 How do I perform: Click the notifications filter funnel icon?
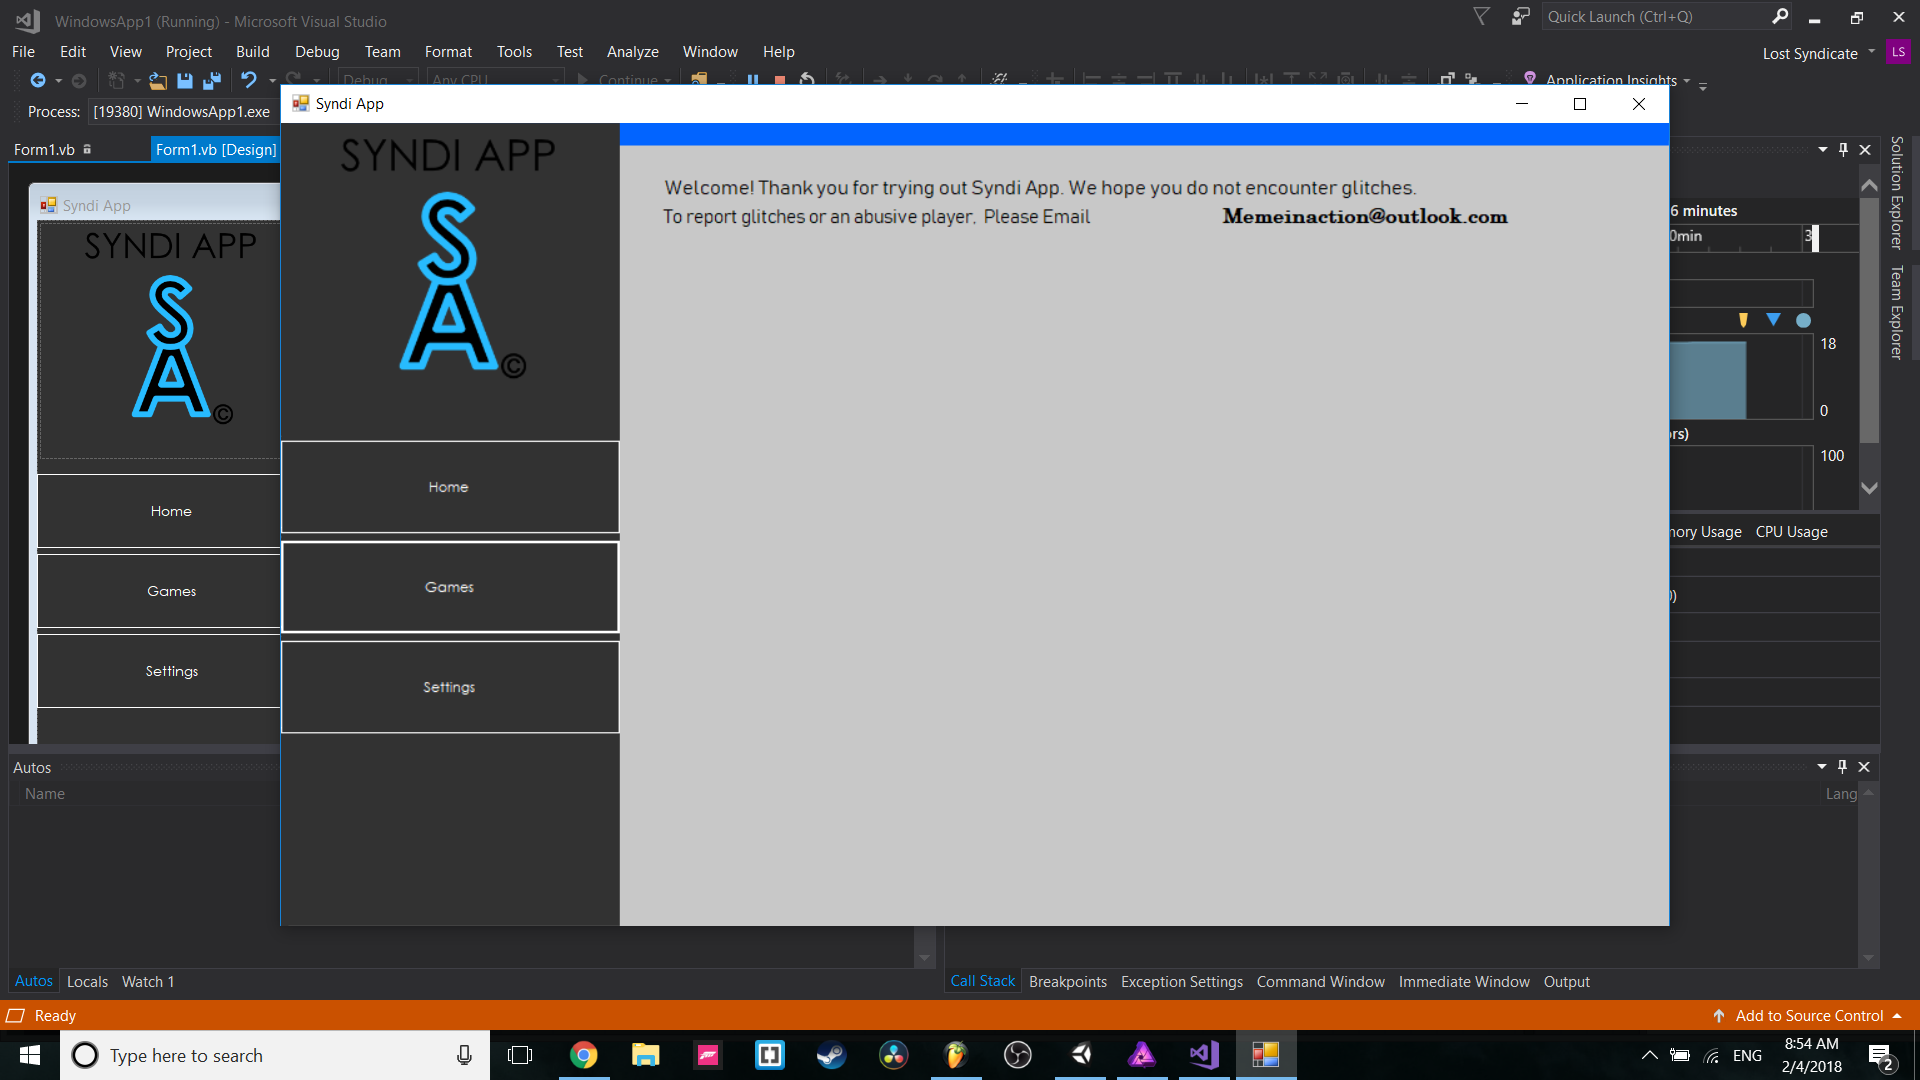pos(1482,16)
